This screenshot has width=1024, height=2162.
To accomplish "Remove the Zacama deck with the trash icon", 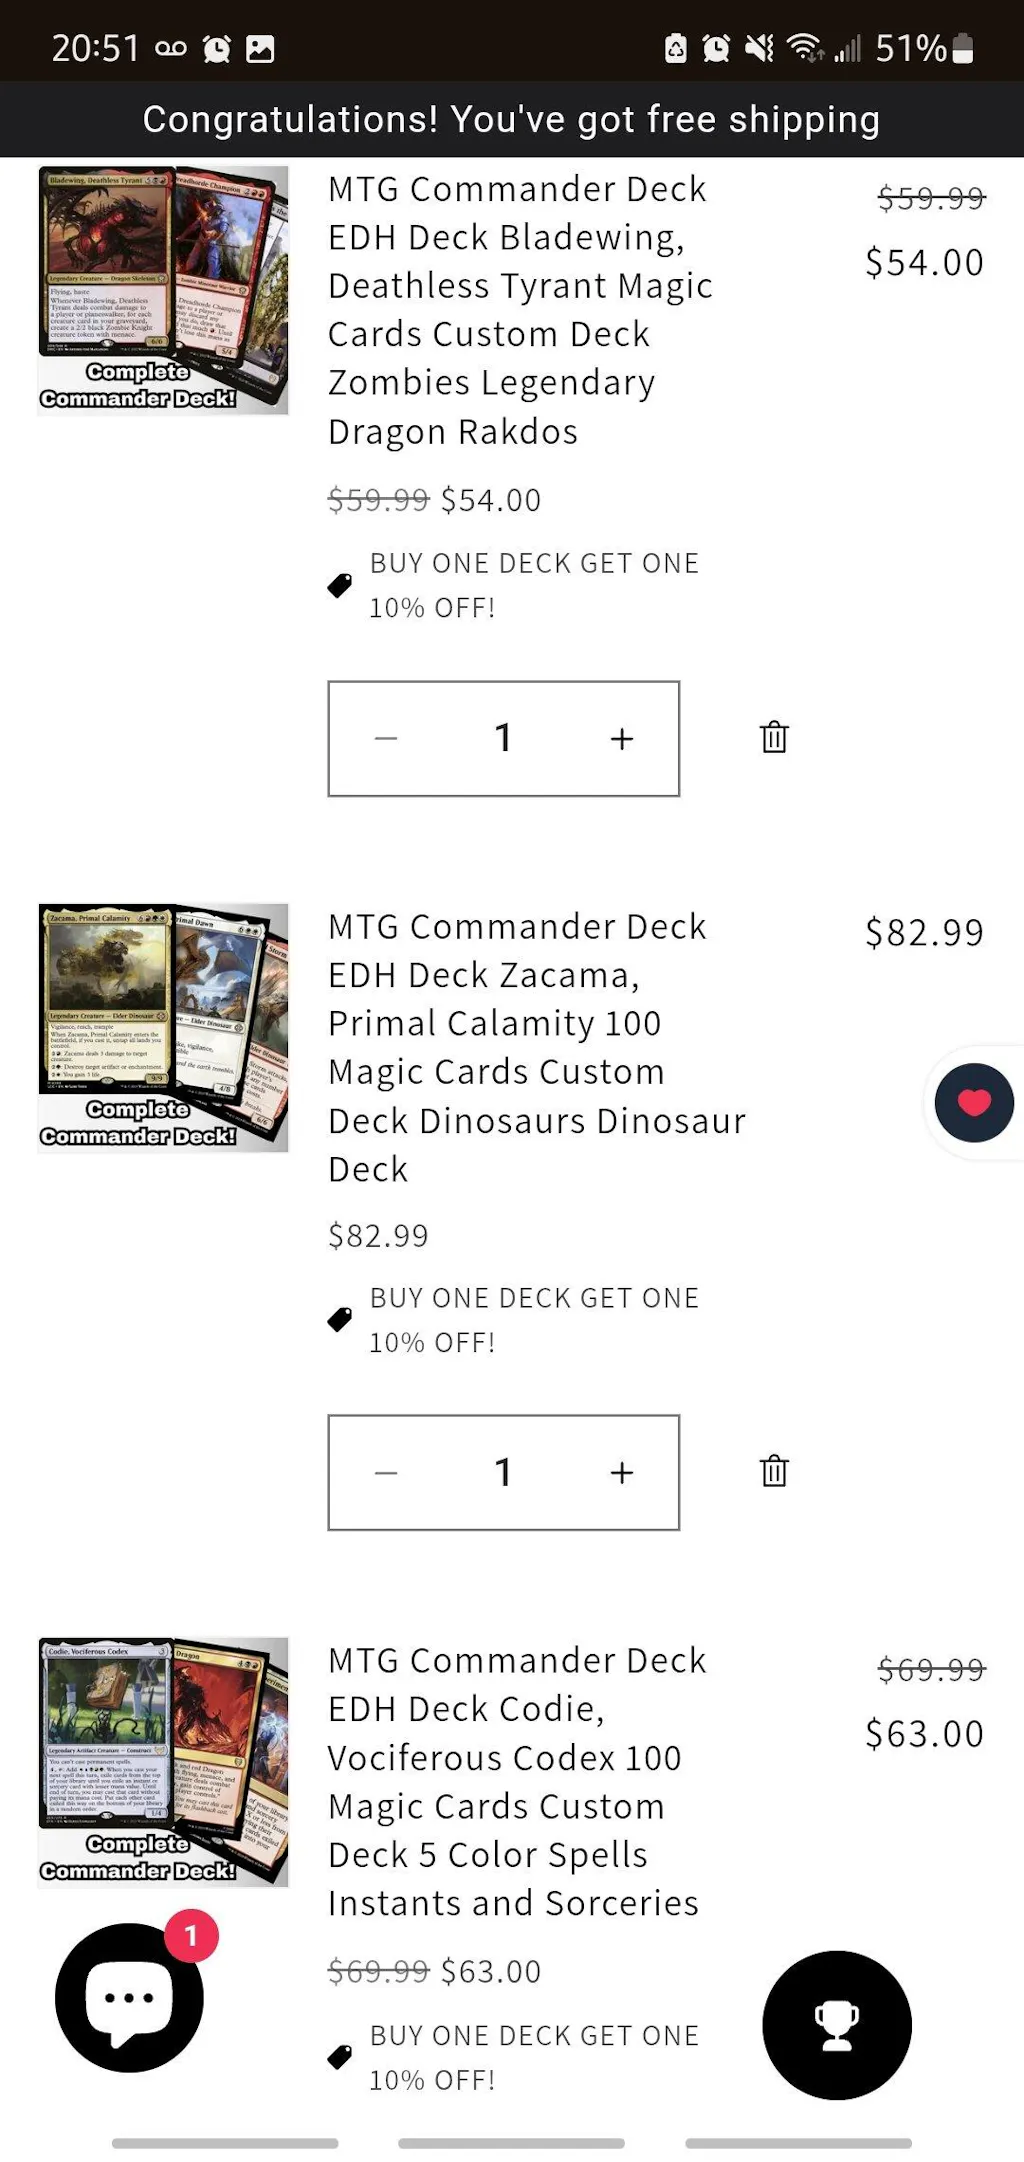I will point(774,1472).
